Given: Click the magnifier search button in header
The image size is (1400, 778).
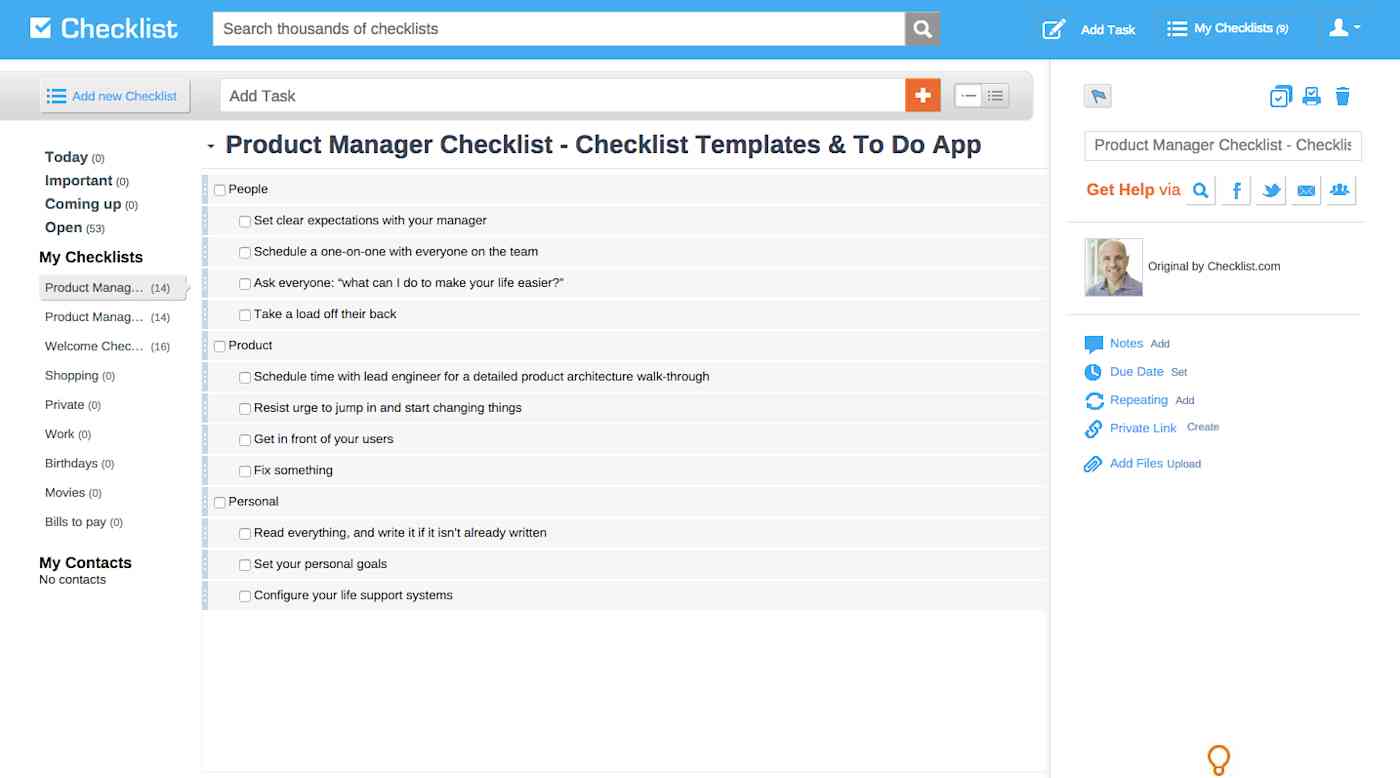Looking at the screenshot, I should pyautogui.click(x=922, y=29).
